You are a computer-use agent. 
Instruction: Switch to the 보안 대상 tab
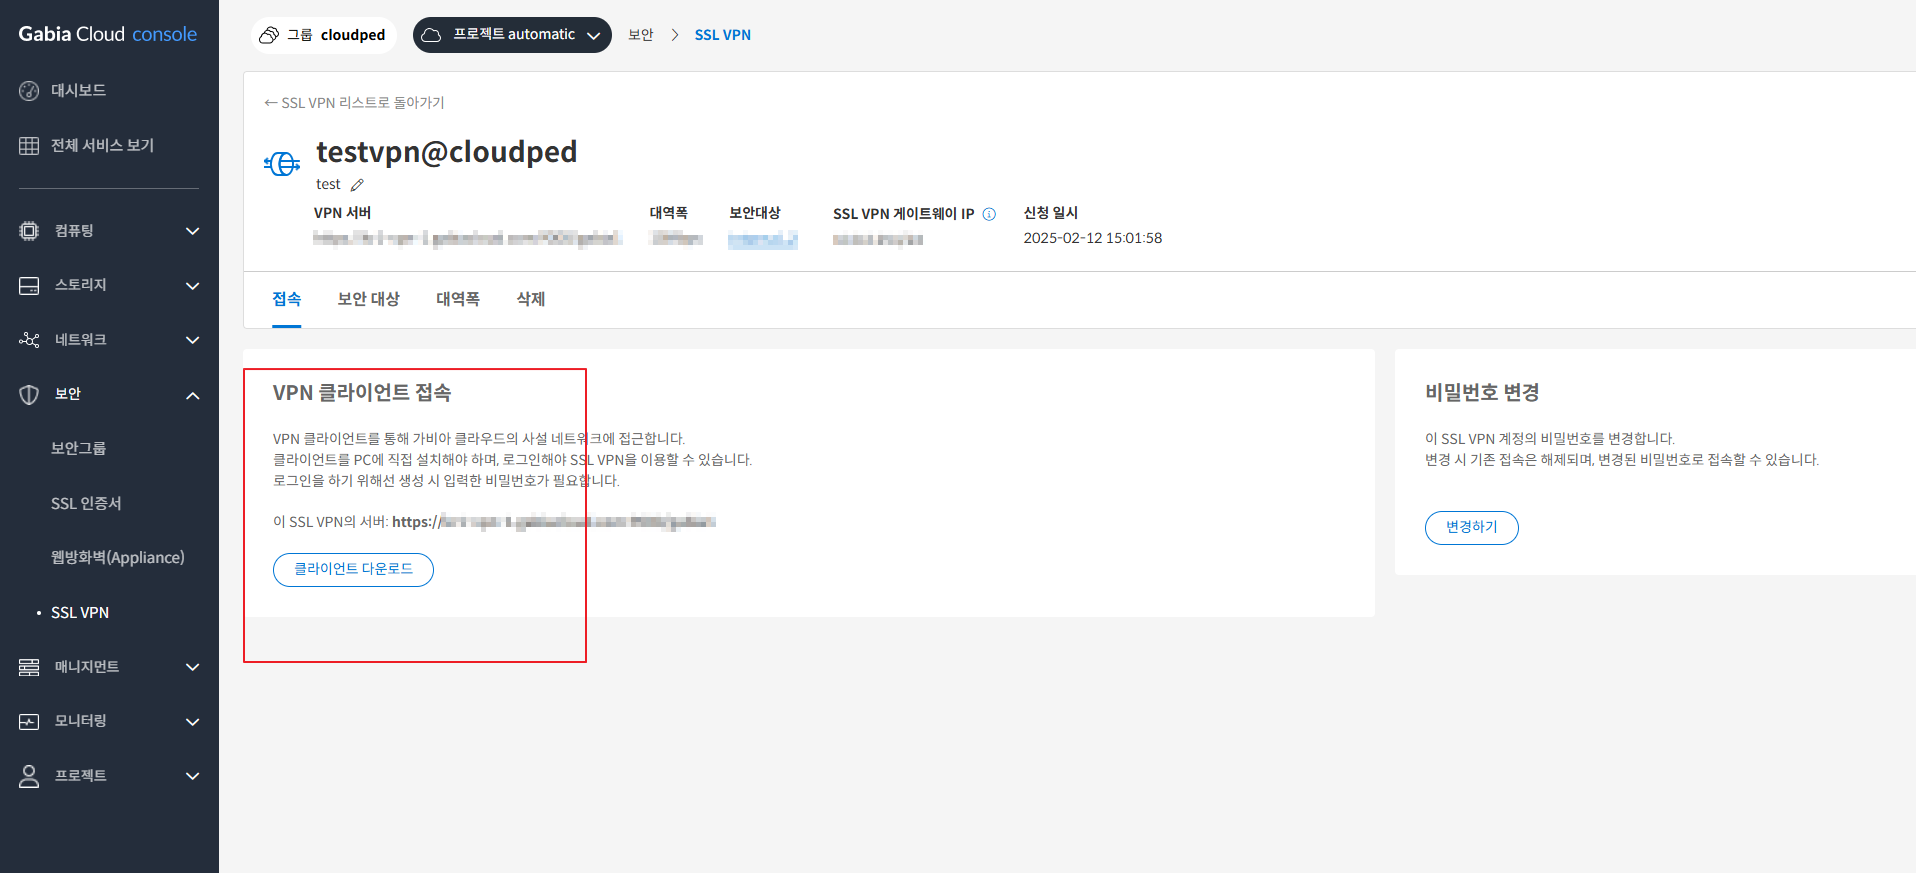coord(369,299)
